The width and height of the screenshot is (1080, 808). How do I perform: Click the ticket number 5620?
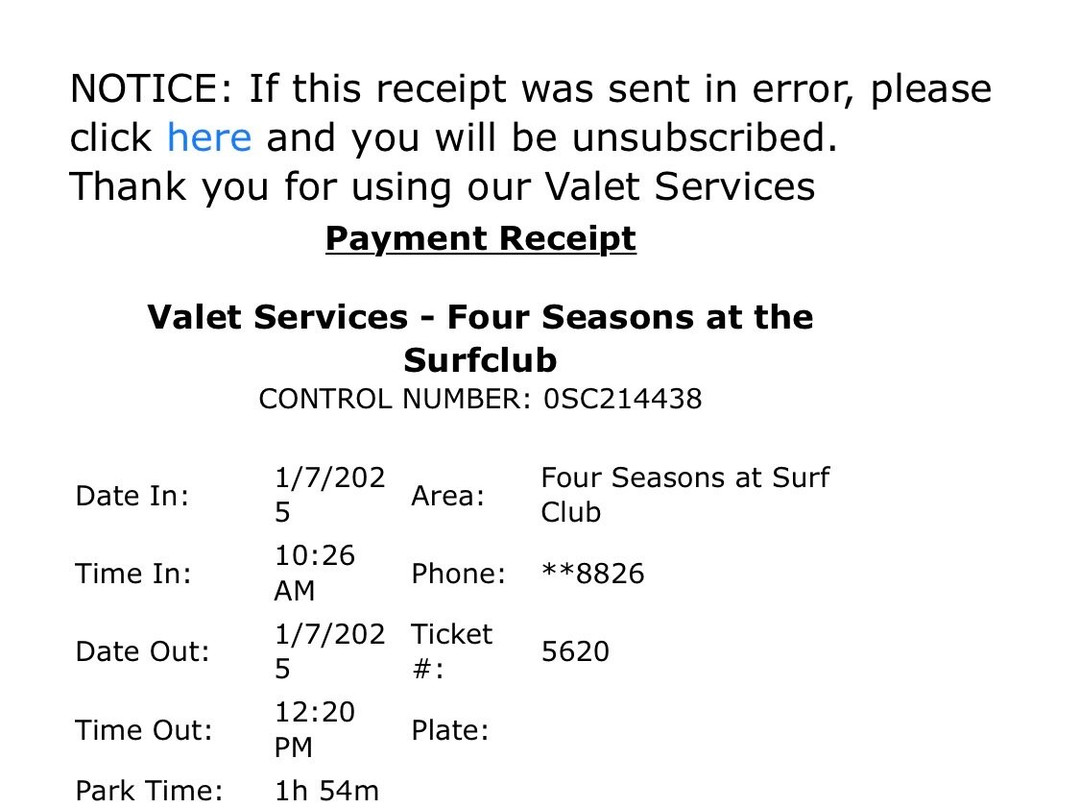pos(575,652)
